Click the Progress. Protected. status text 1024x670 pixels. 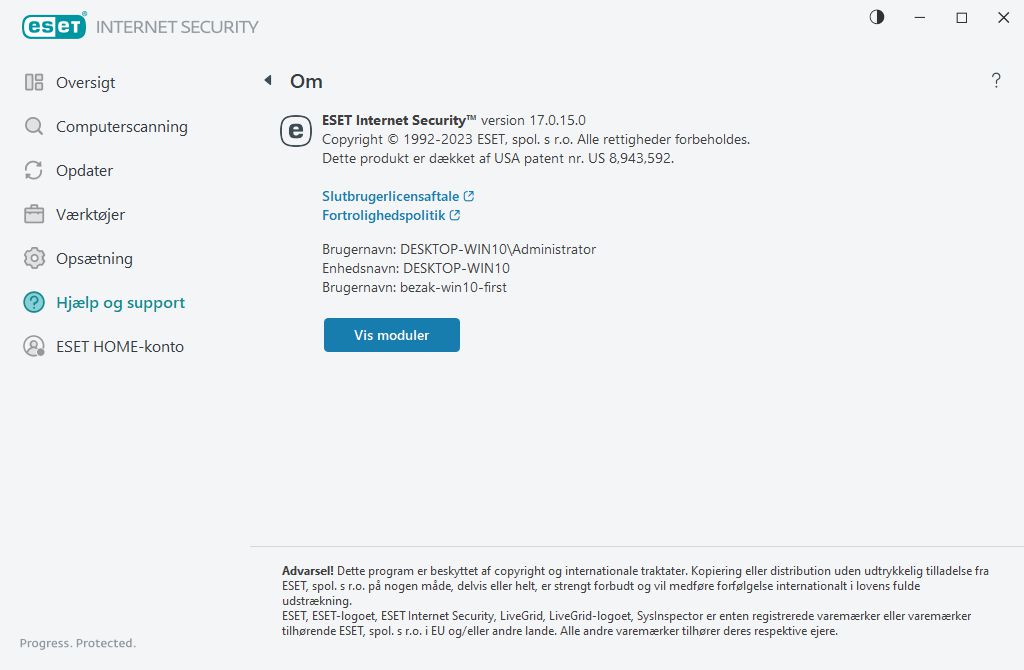[x=76, y=643]
